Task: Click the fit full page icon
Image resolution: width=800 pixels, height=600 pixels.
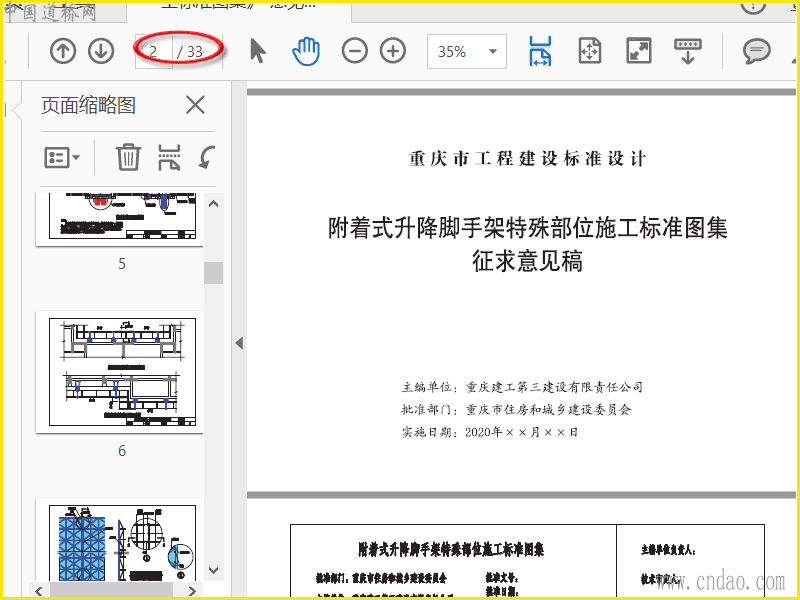Action: click(590, 51)
